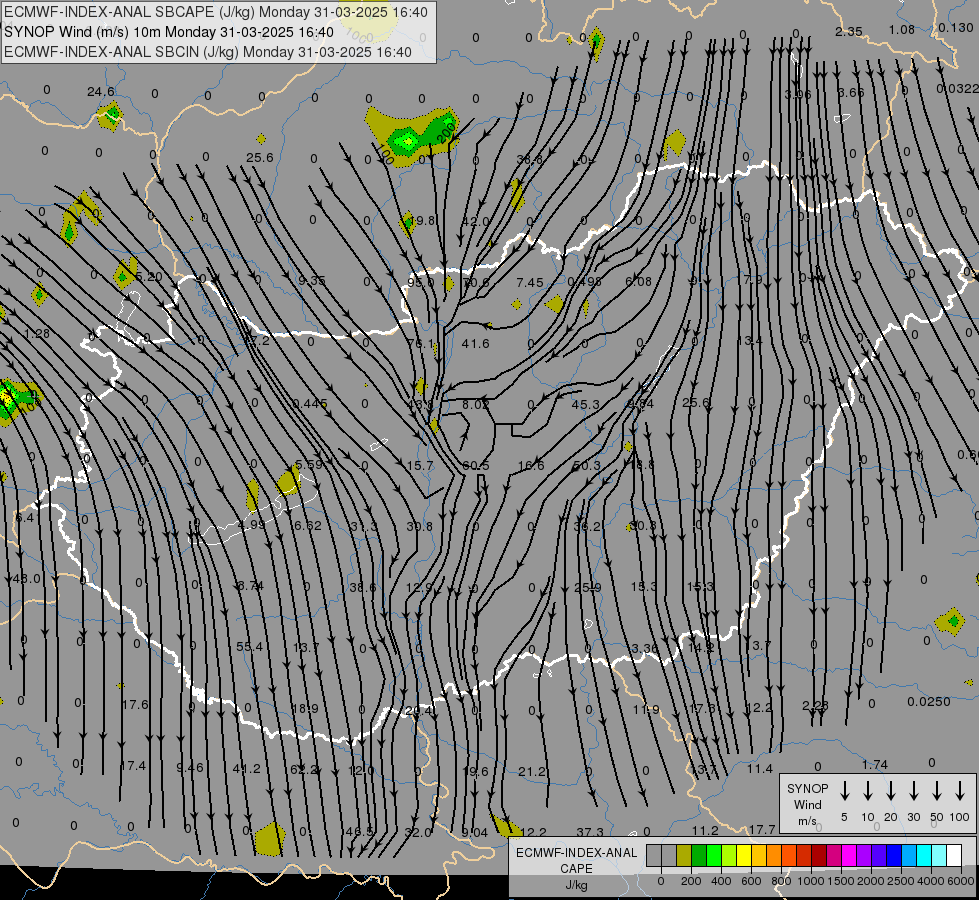Screen dimensions: 979x900
Task: Click the map value '2.35'
Action: point(849,31)
